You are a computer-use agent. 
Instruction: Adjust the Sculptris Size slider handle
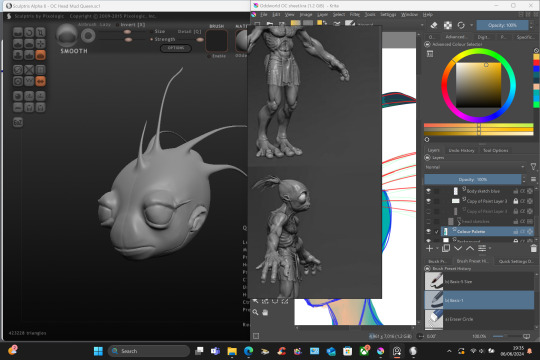(x=127, y=32)
